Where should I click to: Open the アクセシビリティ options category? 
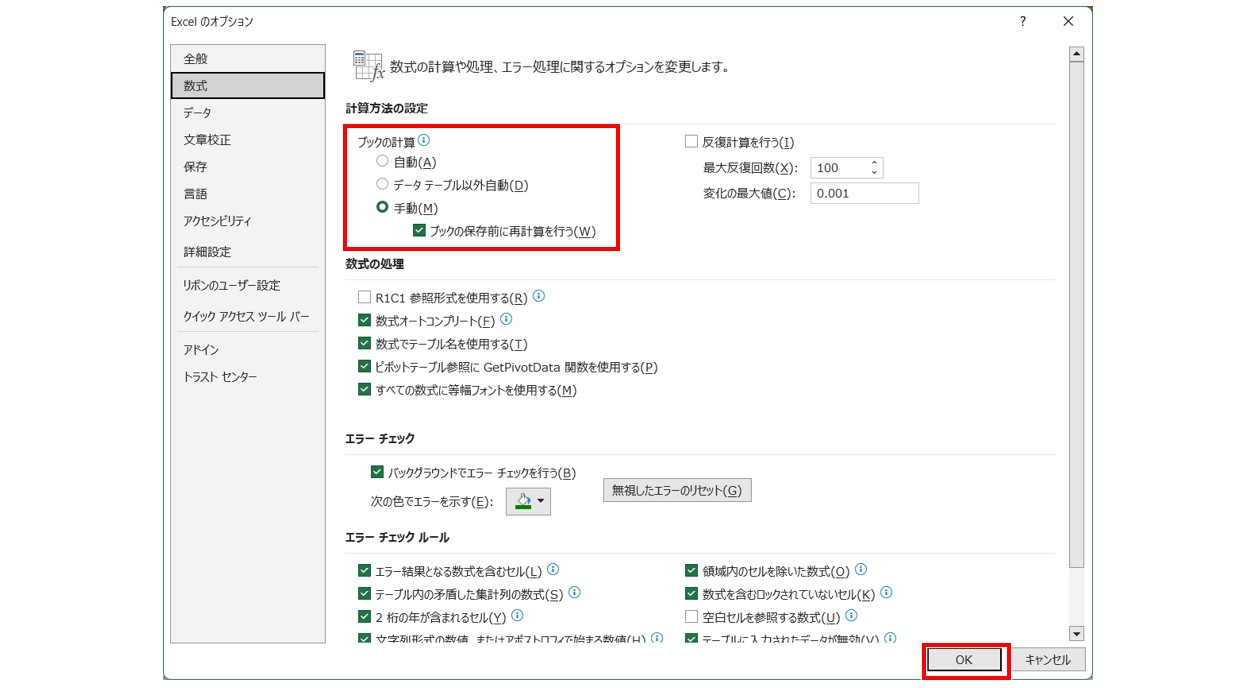(248, 221)
